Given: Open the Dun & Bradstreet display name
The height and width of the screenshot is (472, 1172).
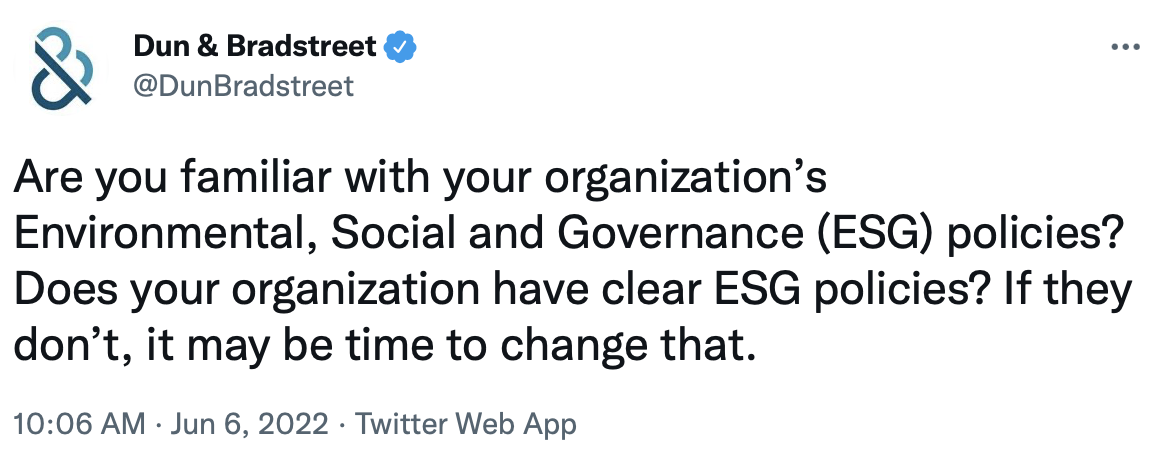Looking at the screenshot, I should coord(255,46).
